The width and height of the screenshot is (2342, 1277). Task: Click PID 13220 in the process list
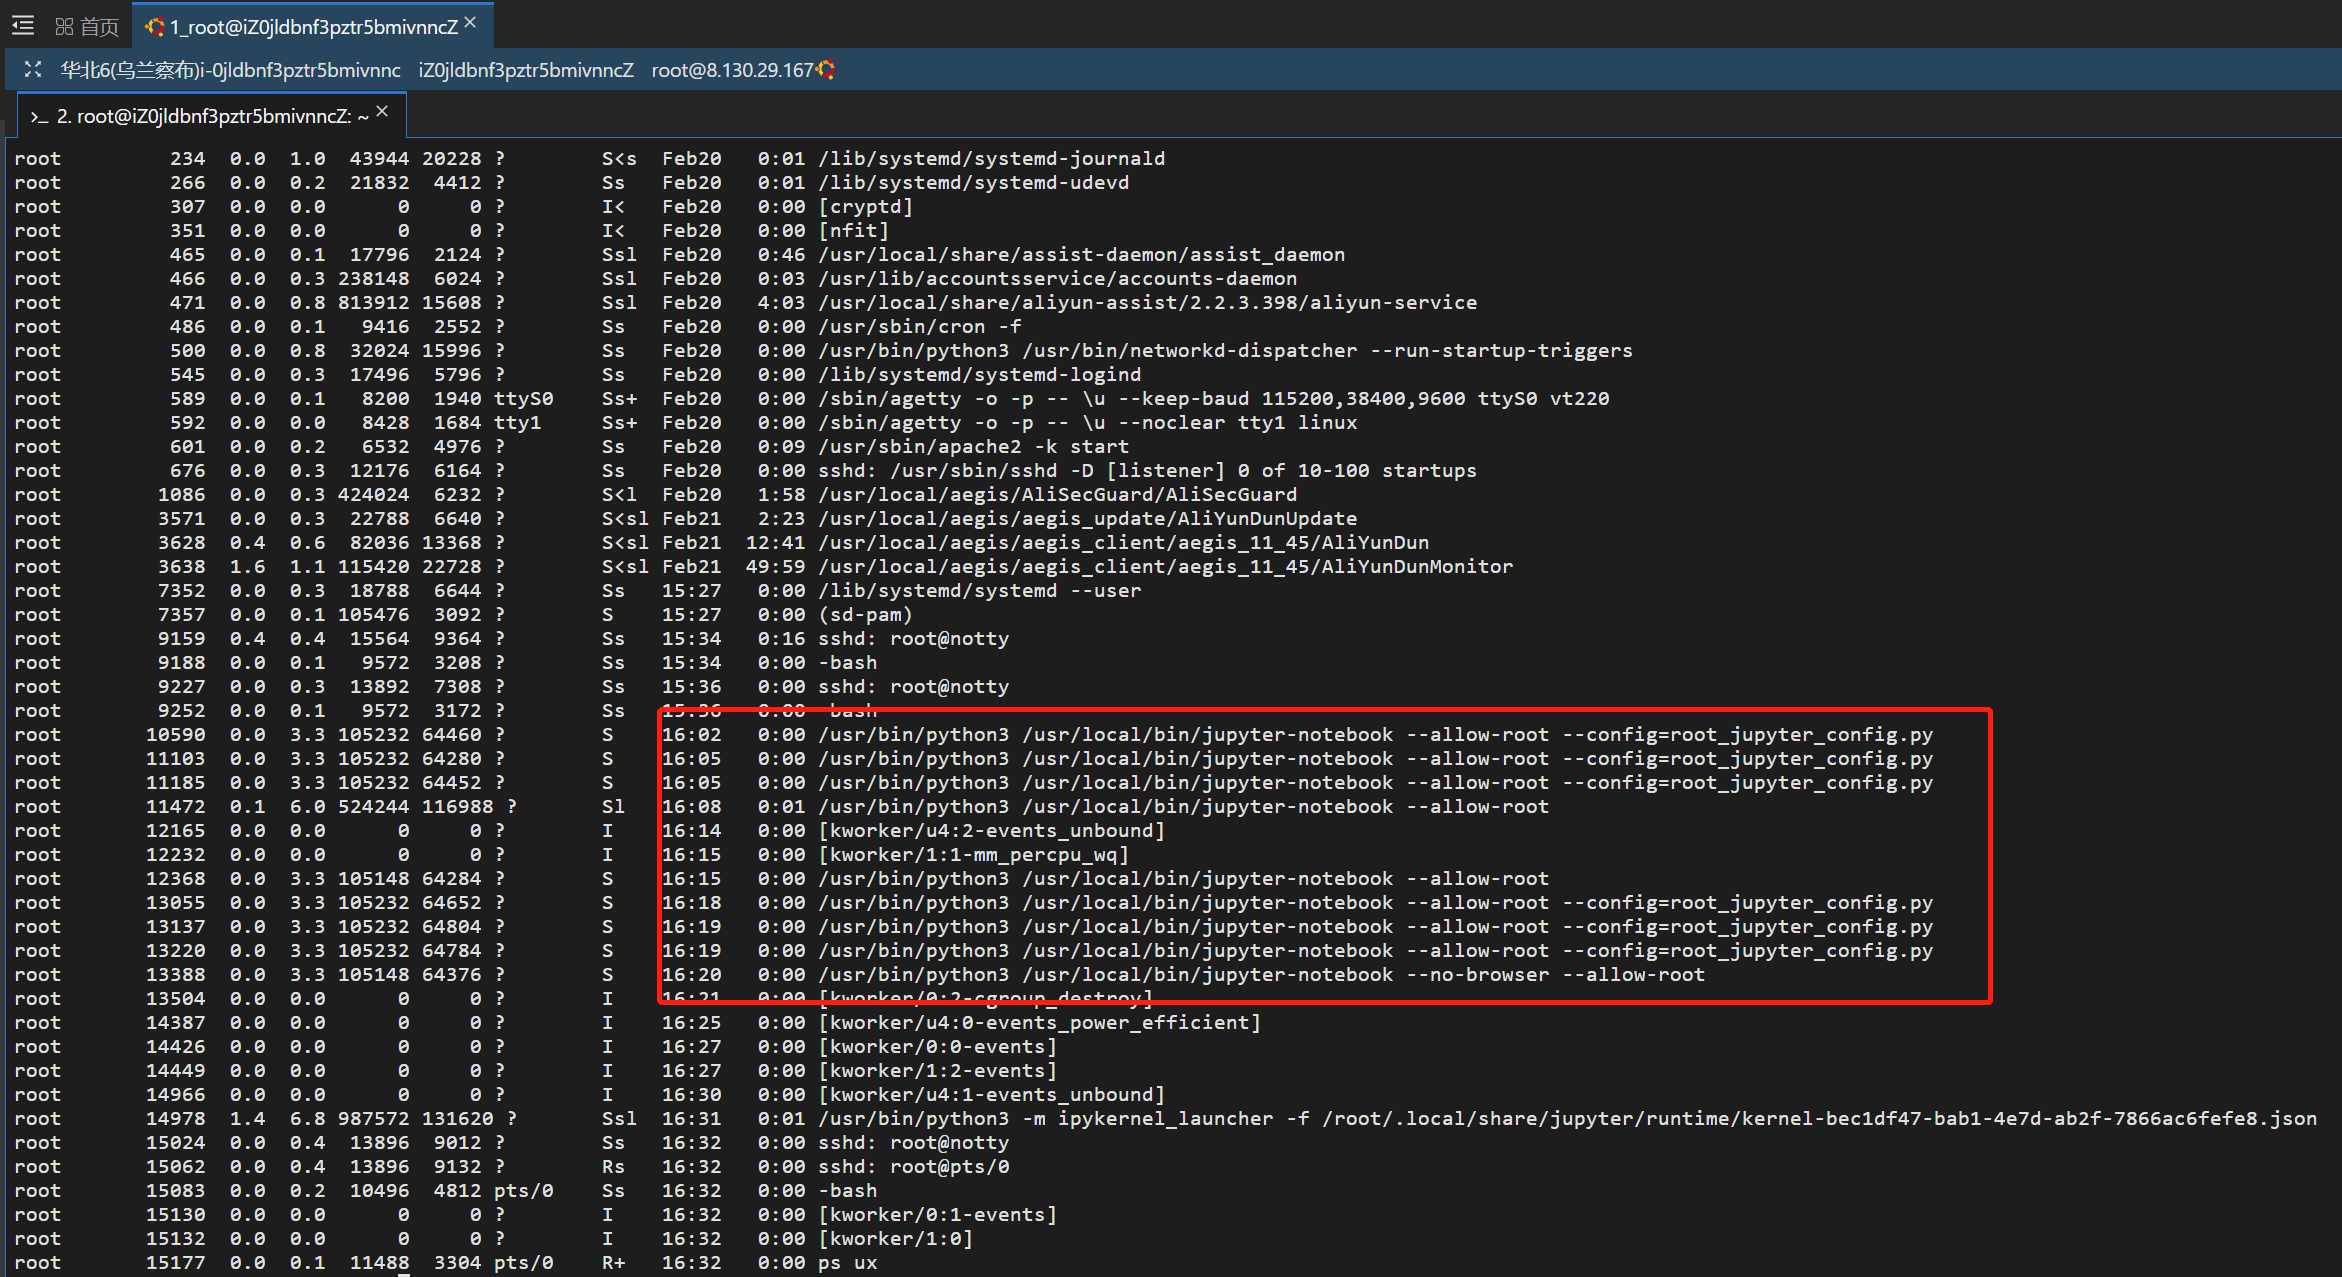176,951
